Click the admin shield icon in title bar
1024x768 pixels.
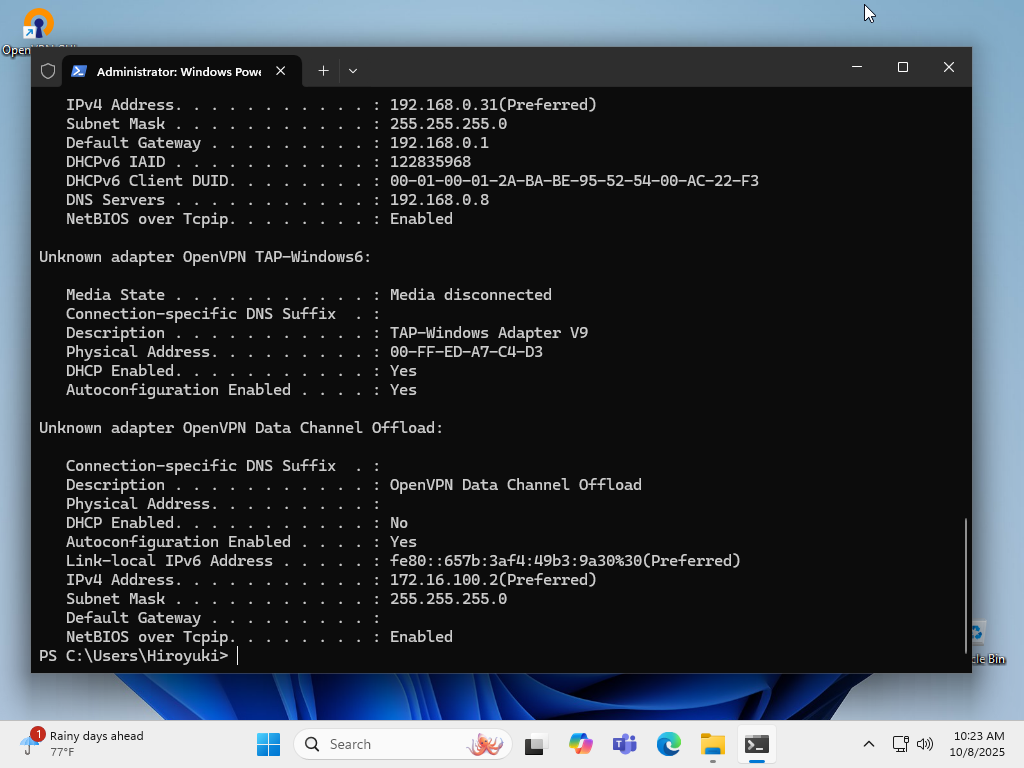48,71
